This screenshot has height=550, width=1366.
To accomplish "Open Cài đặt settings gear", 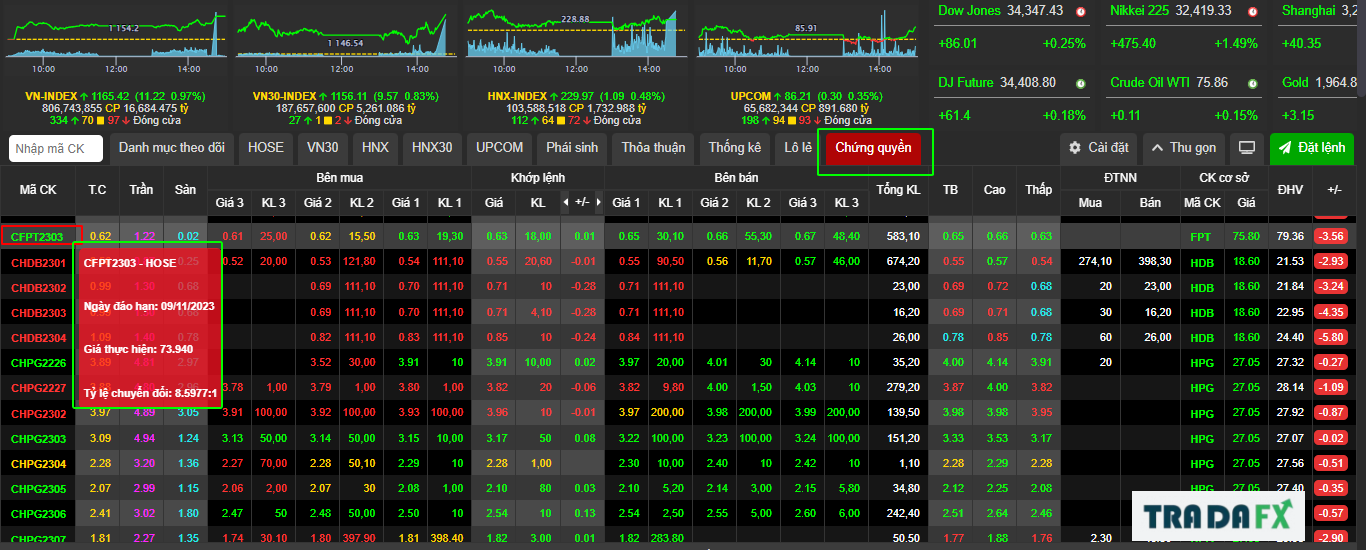I will pos(1098,148).
